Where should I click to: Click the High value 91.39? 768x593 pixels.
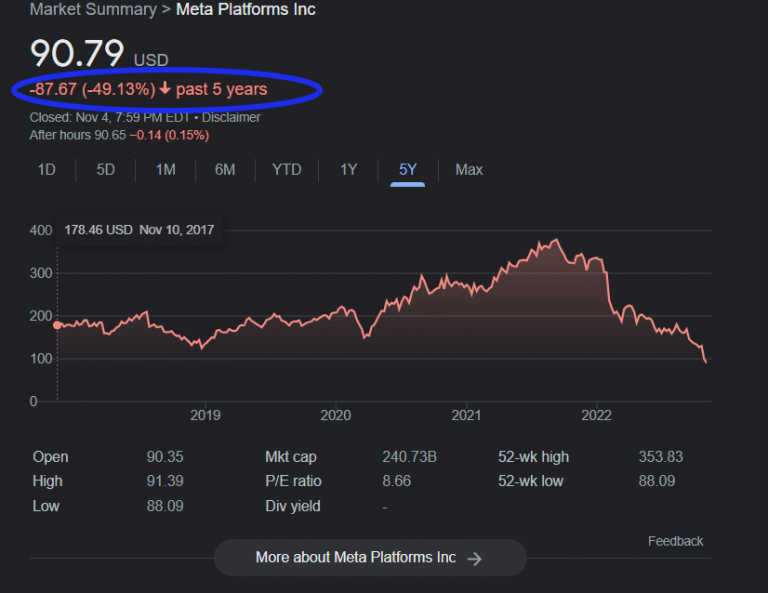tap(165, 481)
